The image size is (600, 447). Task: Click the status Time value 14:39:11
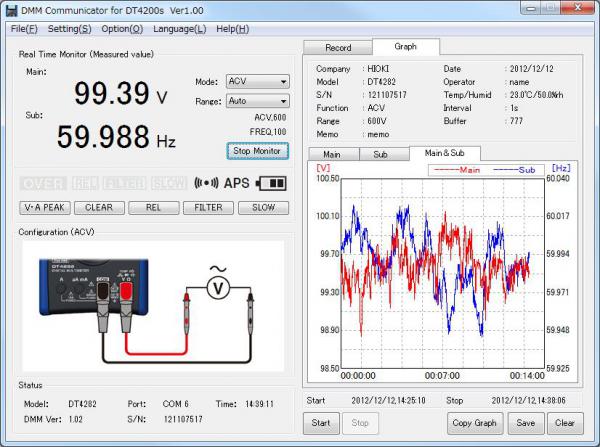[259, 404]
